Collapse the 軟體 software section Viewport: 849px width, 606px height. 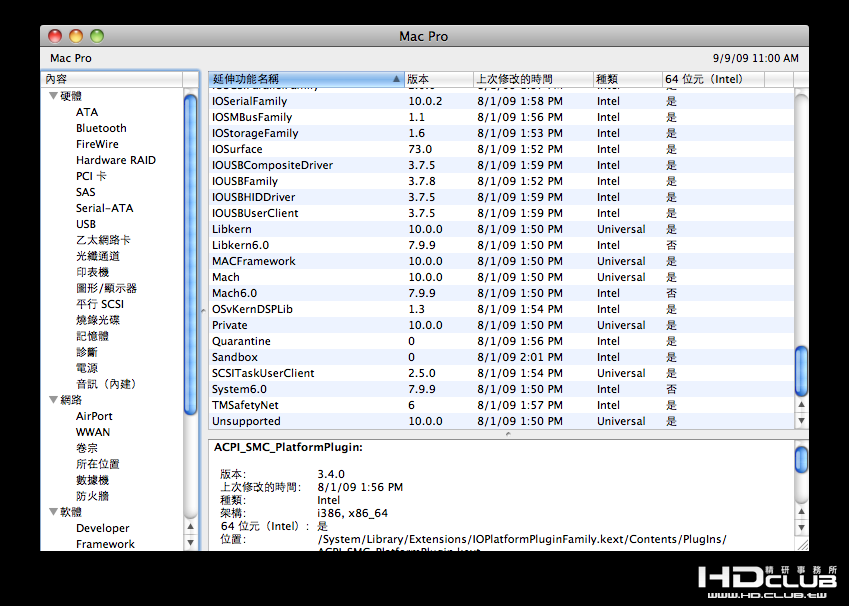53,511
